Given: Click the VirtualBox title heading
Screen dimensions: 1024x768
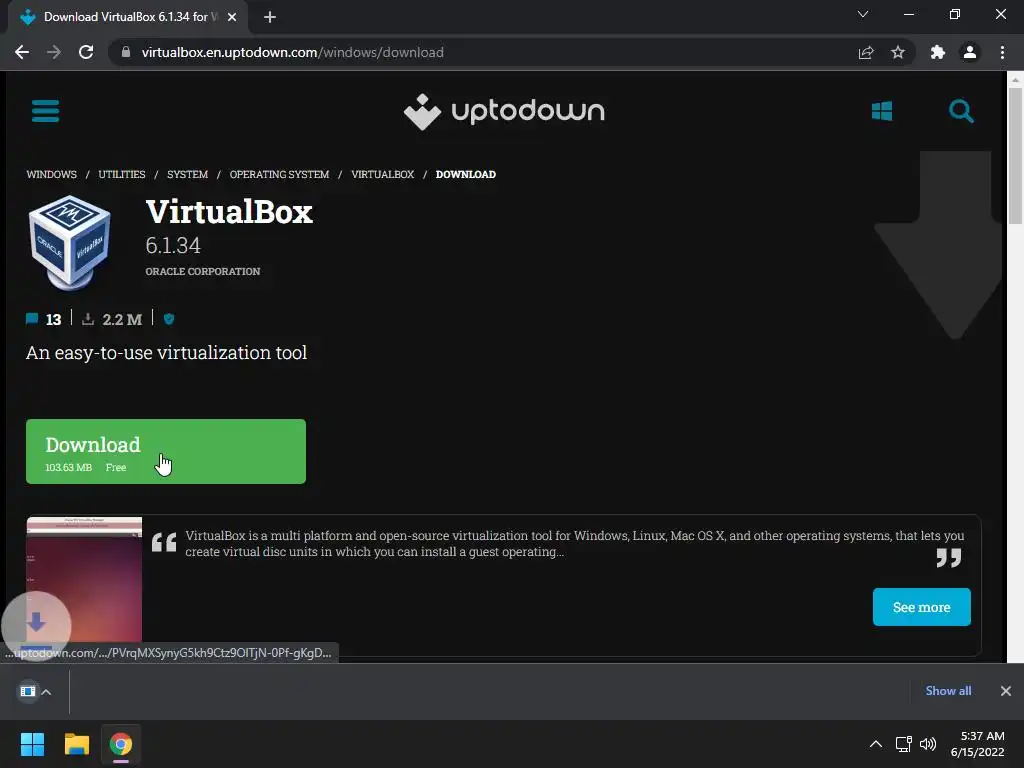Looking at the screenshot, I should [229, 212].
